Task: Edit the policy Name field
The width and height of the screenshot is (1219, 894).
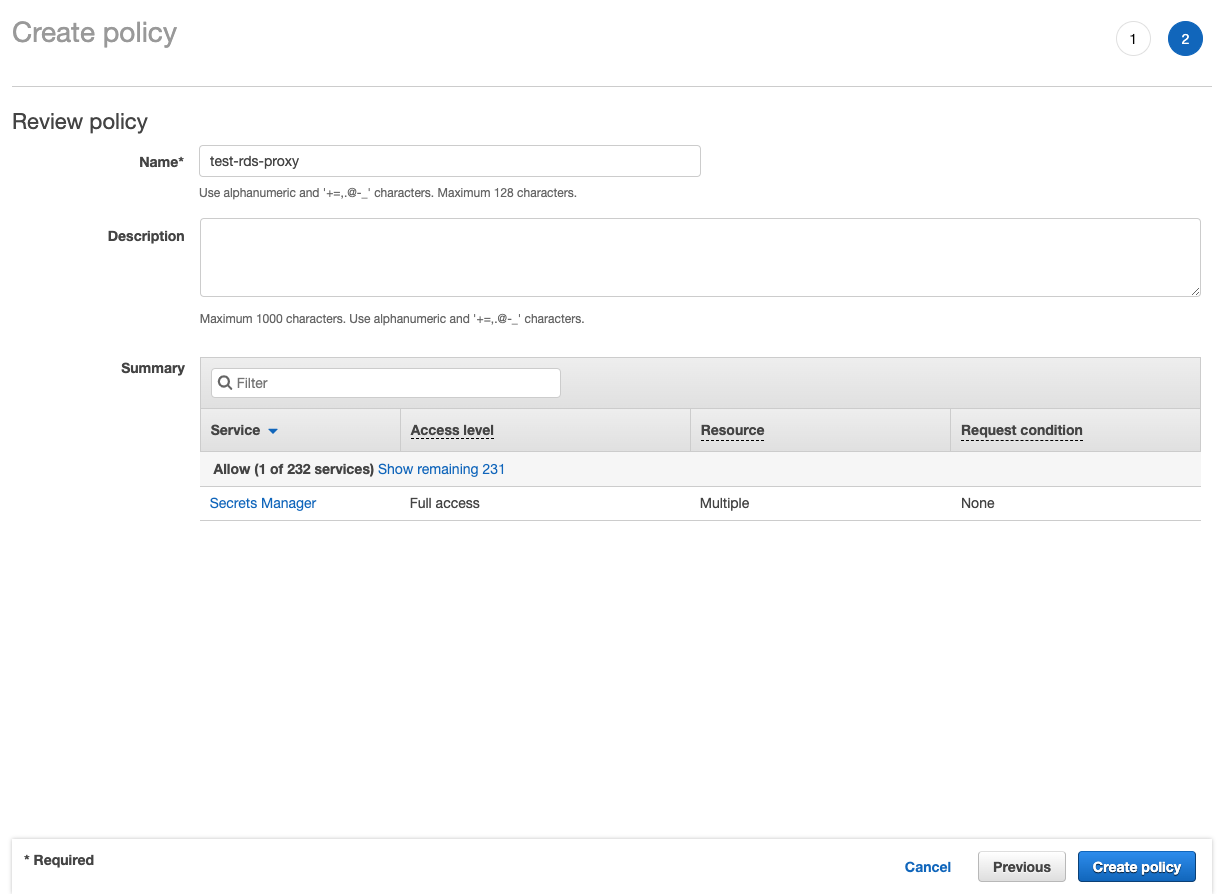Action: [450, 161]
